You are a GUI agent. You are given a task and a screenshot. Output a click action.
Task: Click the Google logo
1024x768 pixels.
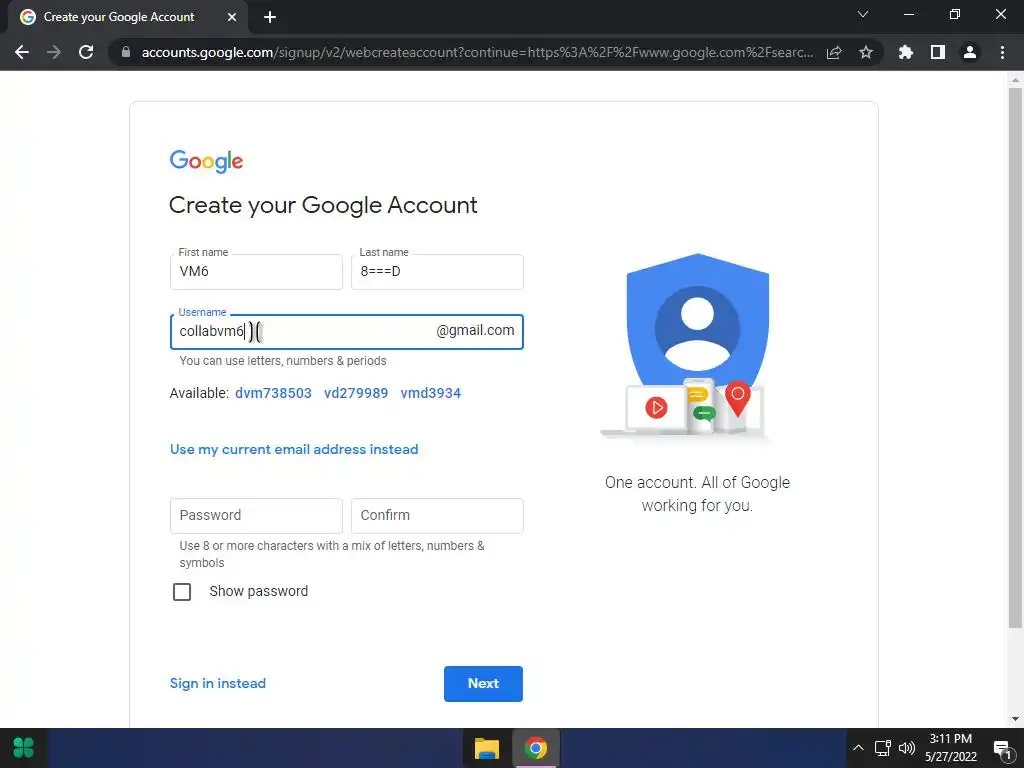point(206,161)
